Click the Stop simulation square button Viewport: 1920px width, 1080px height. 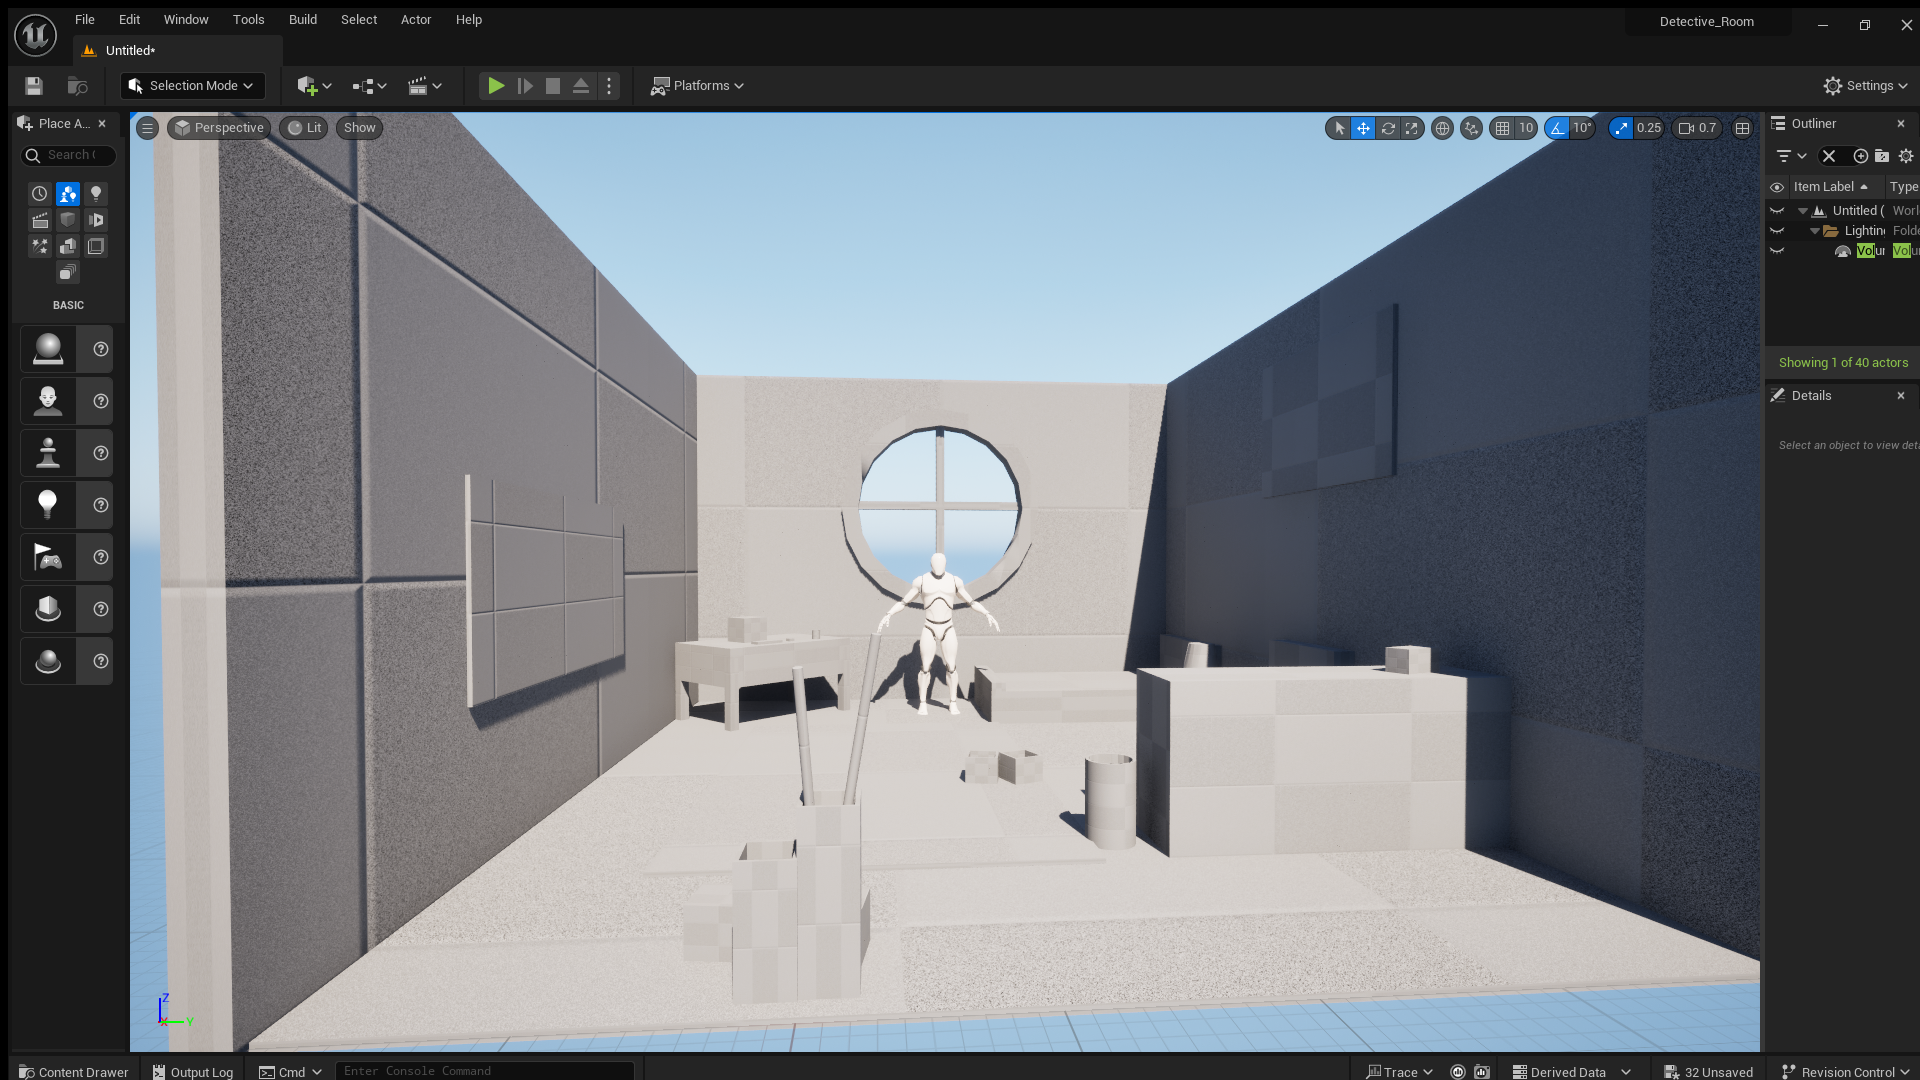(552, 86)
